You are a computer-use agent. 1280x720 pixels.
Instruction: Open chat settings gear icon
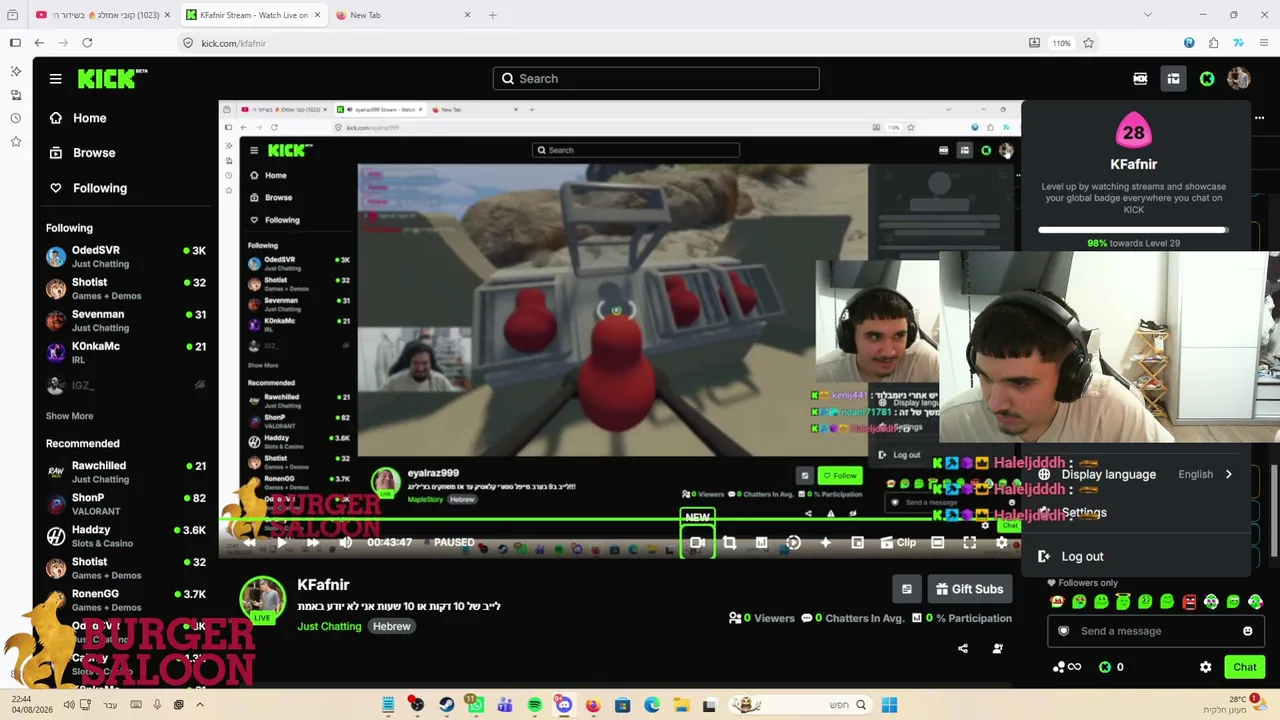pos(1206,667)
